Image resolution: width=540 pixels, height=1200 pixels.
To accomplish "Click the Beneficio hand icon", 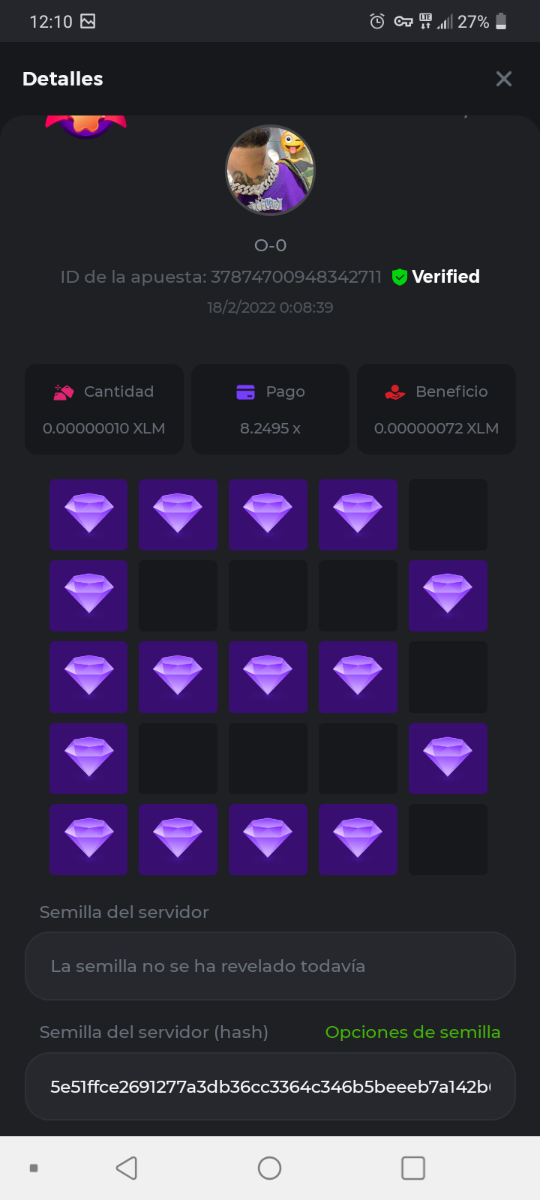I will 395,392.
